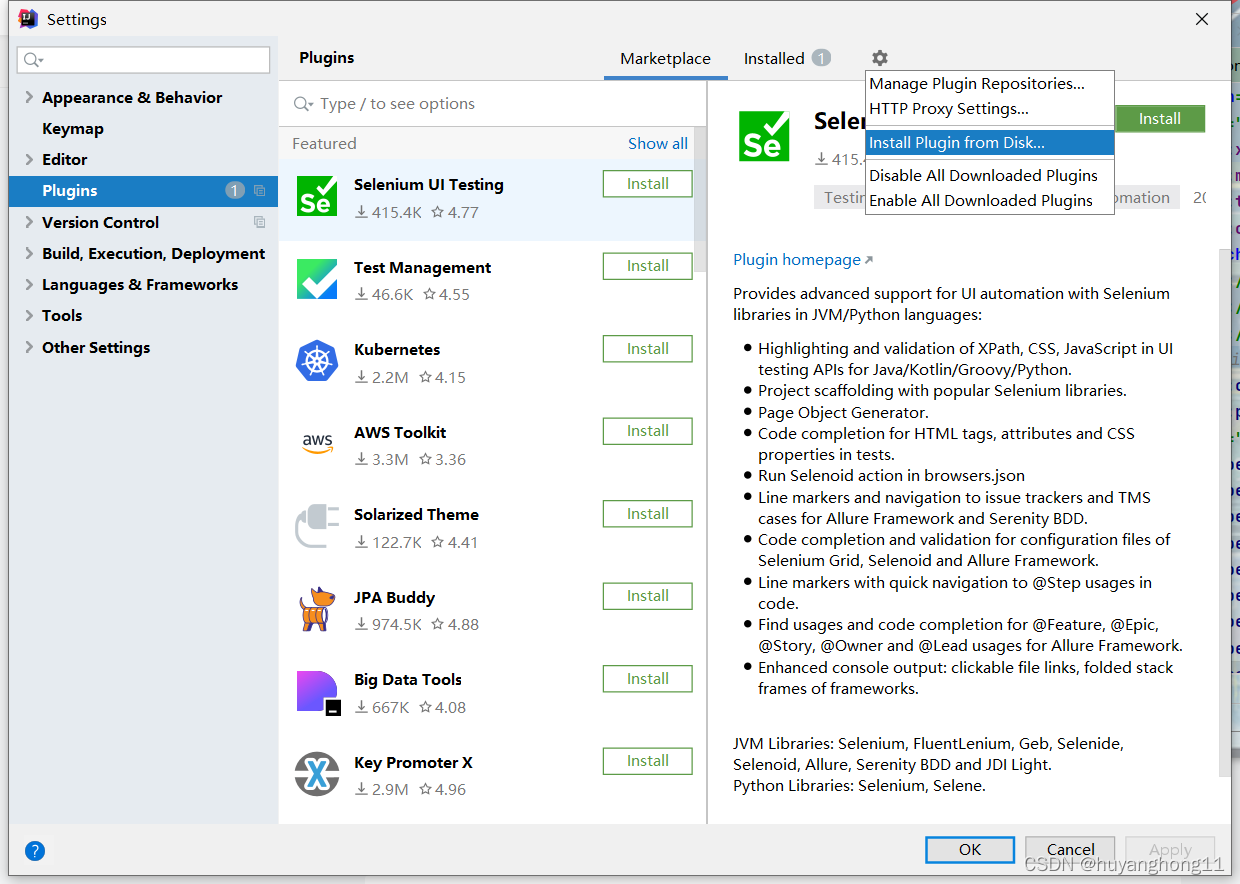
Task: Click the JPA Buddy dog icon
Action: [315, 609]
